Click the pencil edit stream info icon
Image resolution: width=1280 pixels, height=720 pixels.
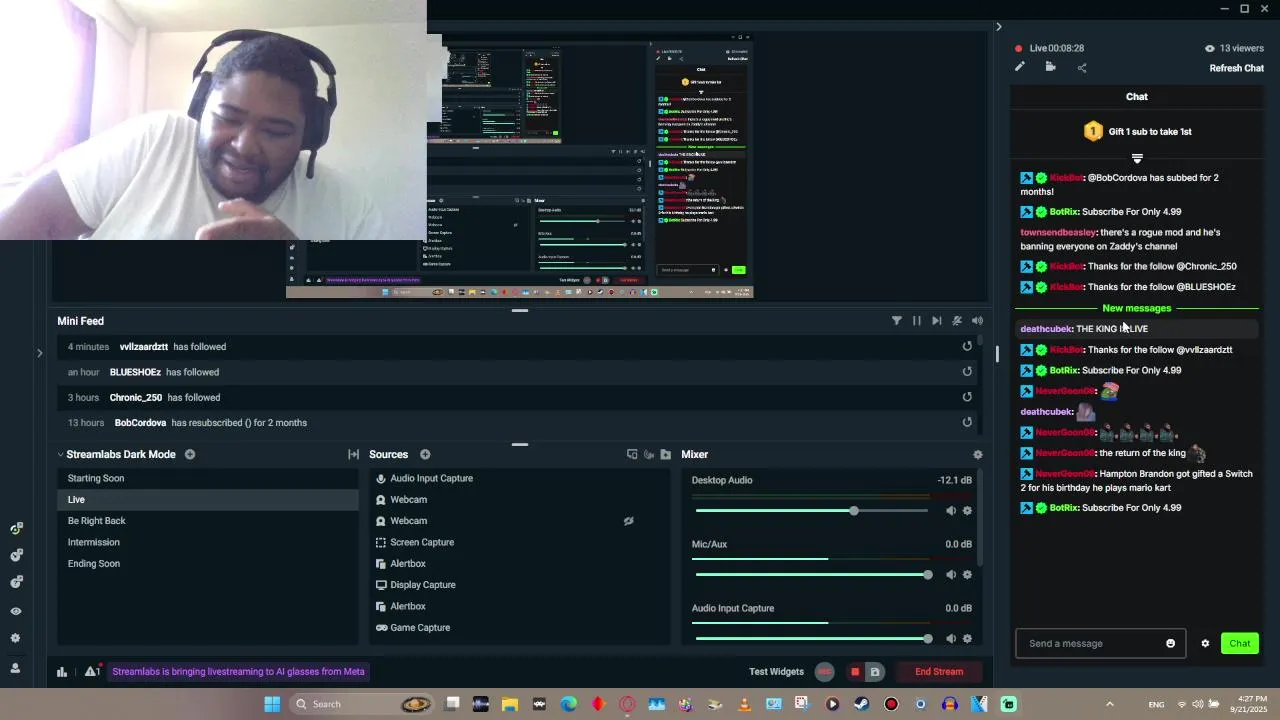click(1019, 67)
